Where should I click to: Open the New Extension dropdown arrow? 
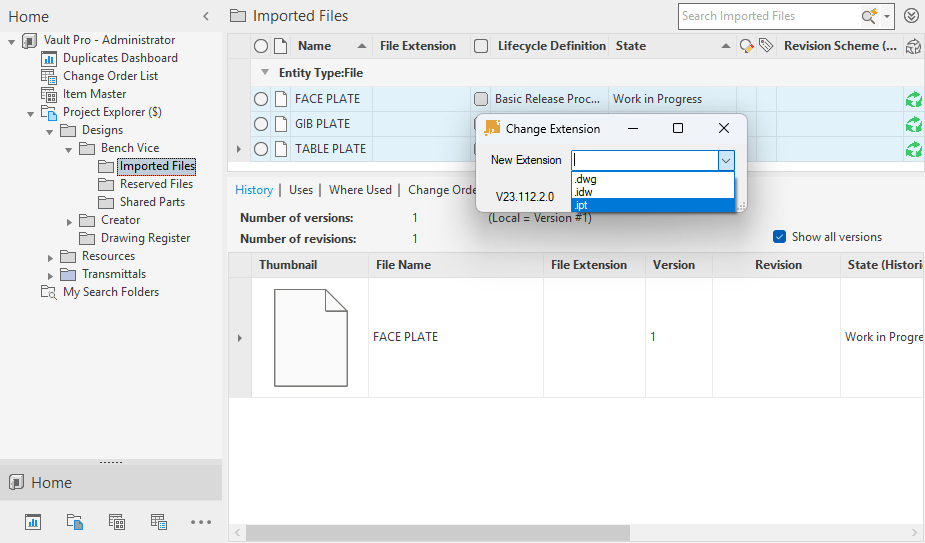click(726, 160)
